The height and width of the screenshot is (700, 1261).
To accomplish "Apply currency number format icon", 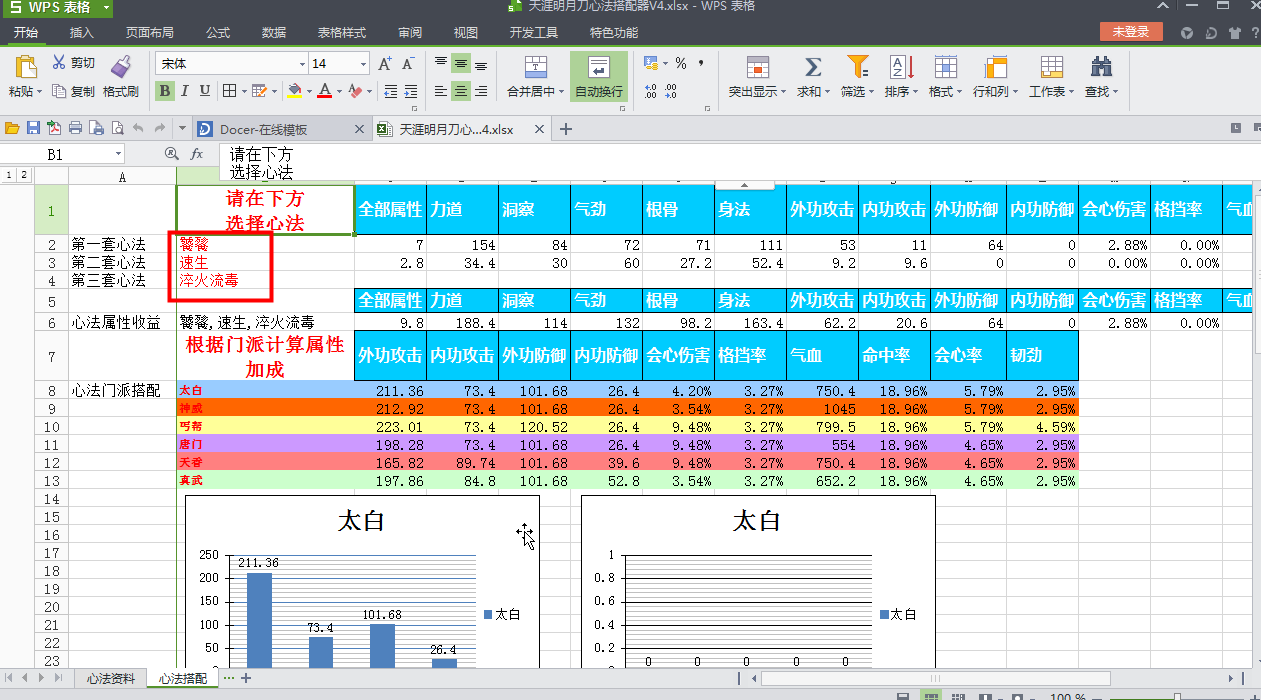I will point(653,63).
